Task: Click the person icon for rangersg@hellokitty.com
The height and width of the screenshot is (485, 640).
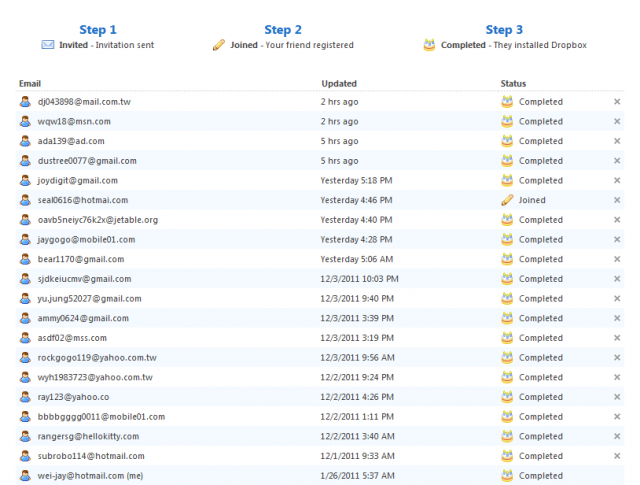Action: pos(25,436)
